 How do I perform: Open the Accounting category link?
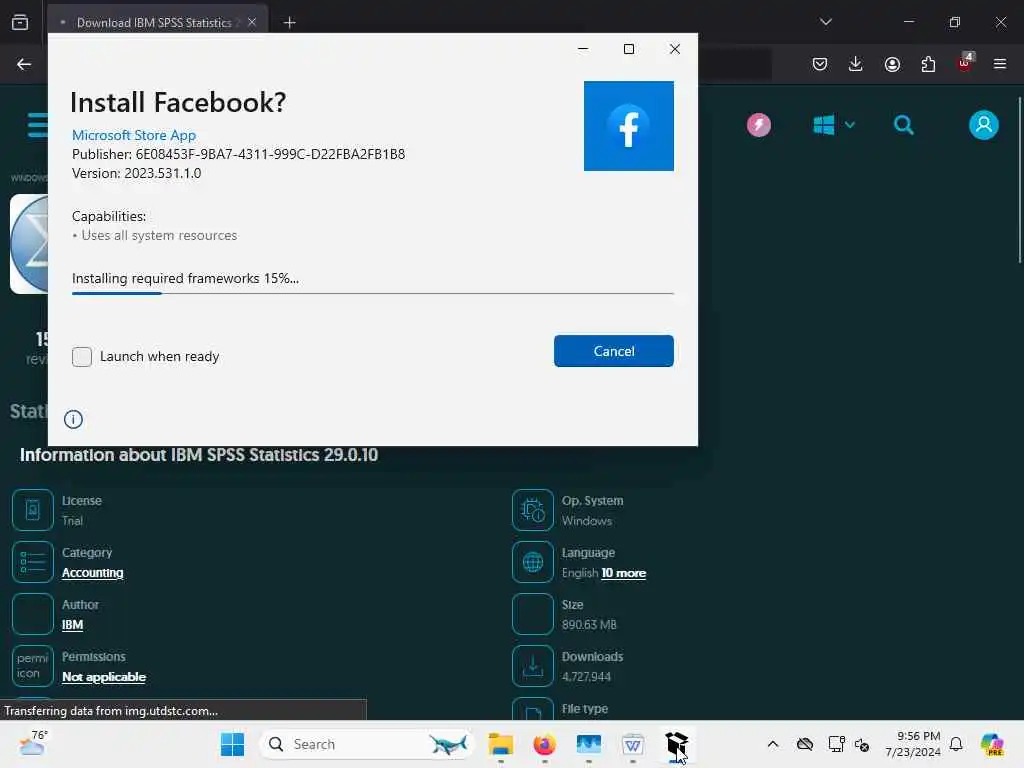[93, 573]
